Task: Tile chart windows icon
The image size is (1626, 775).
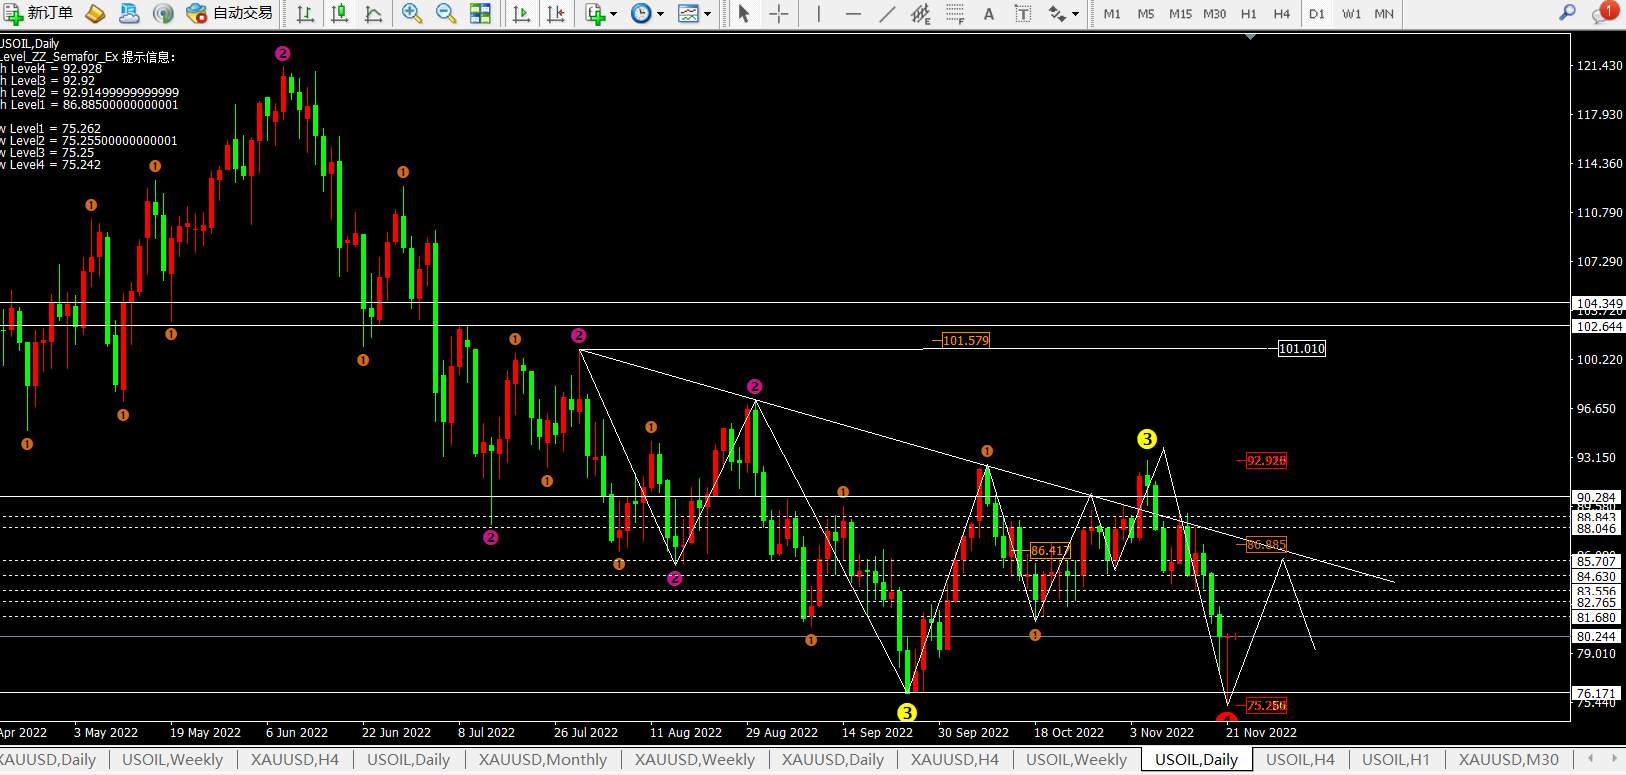Action: (x=480, y=13)
